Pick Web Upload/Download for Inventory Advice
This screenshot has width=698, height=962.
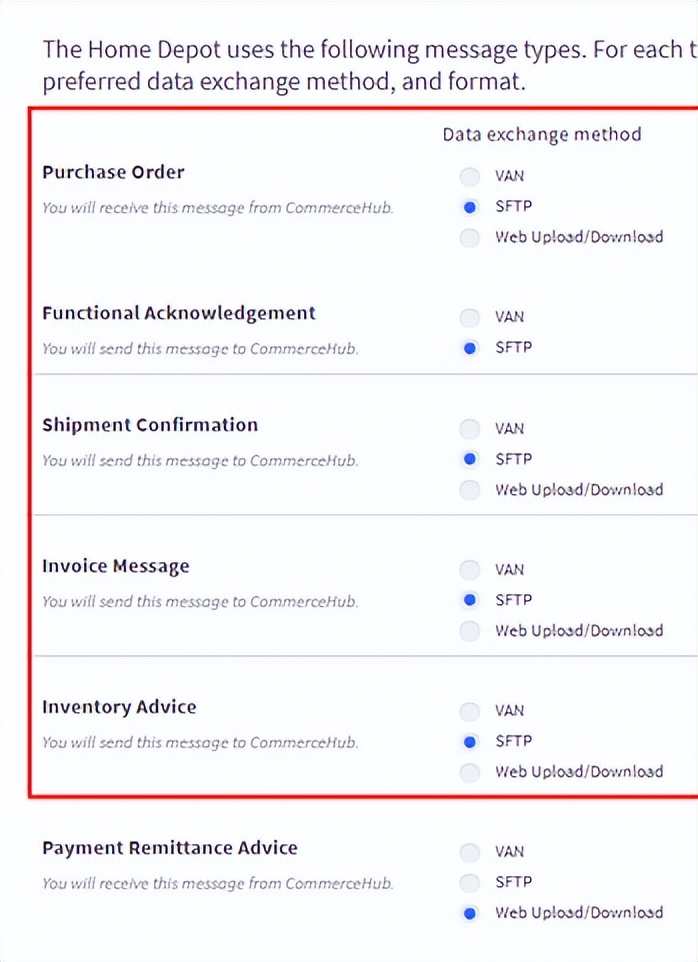coord(469,772)
